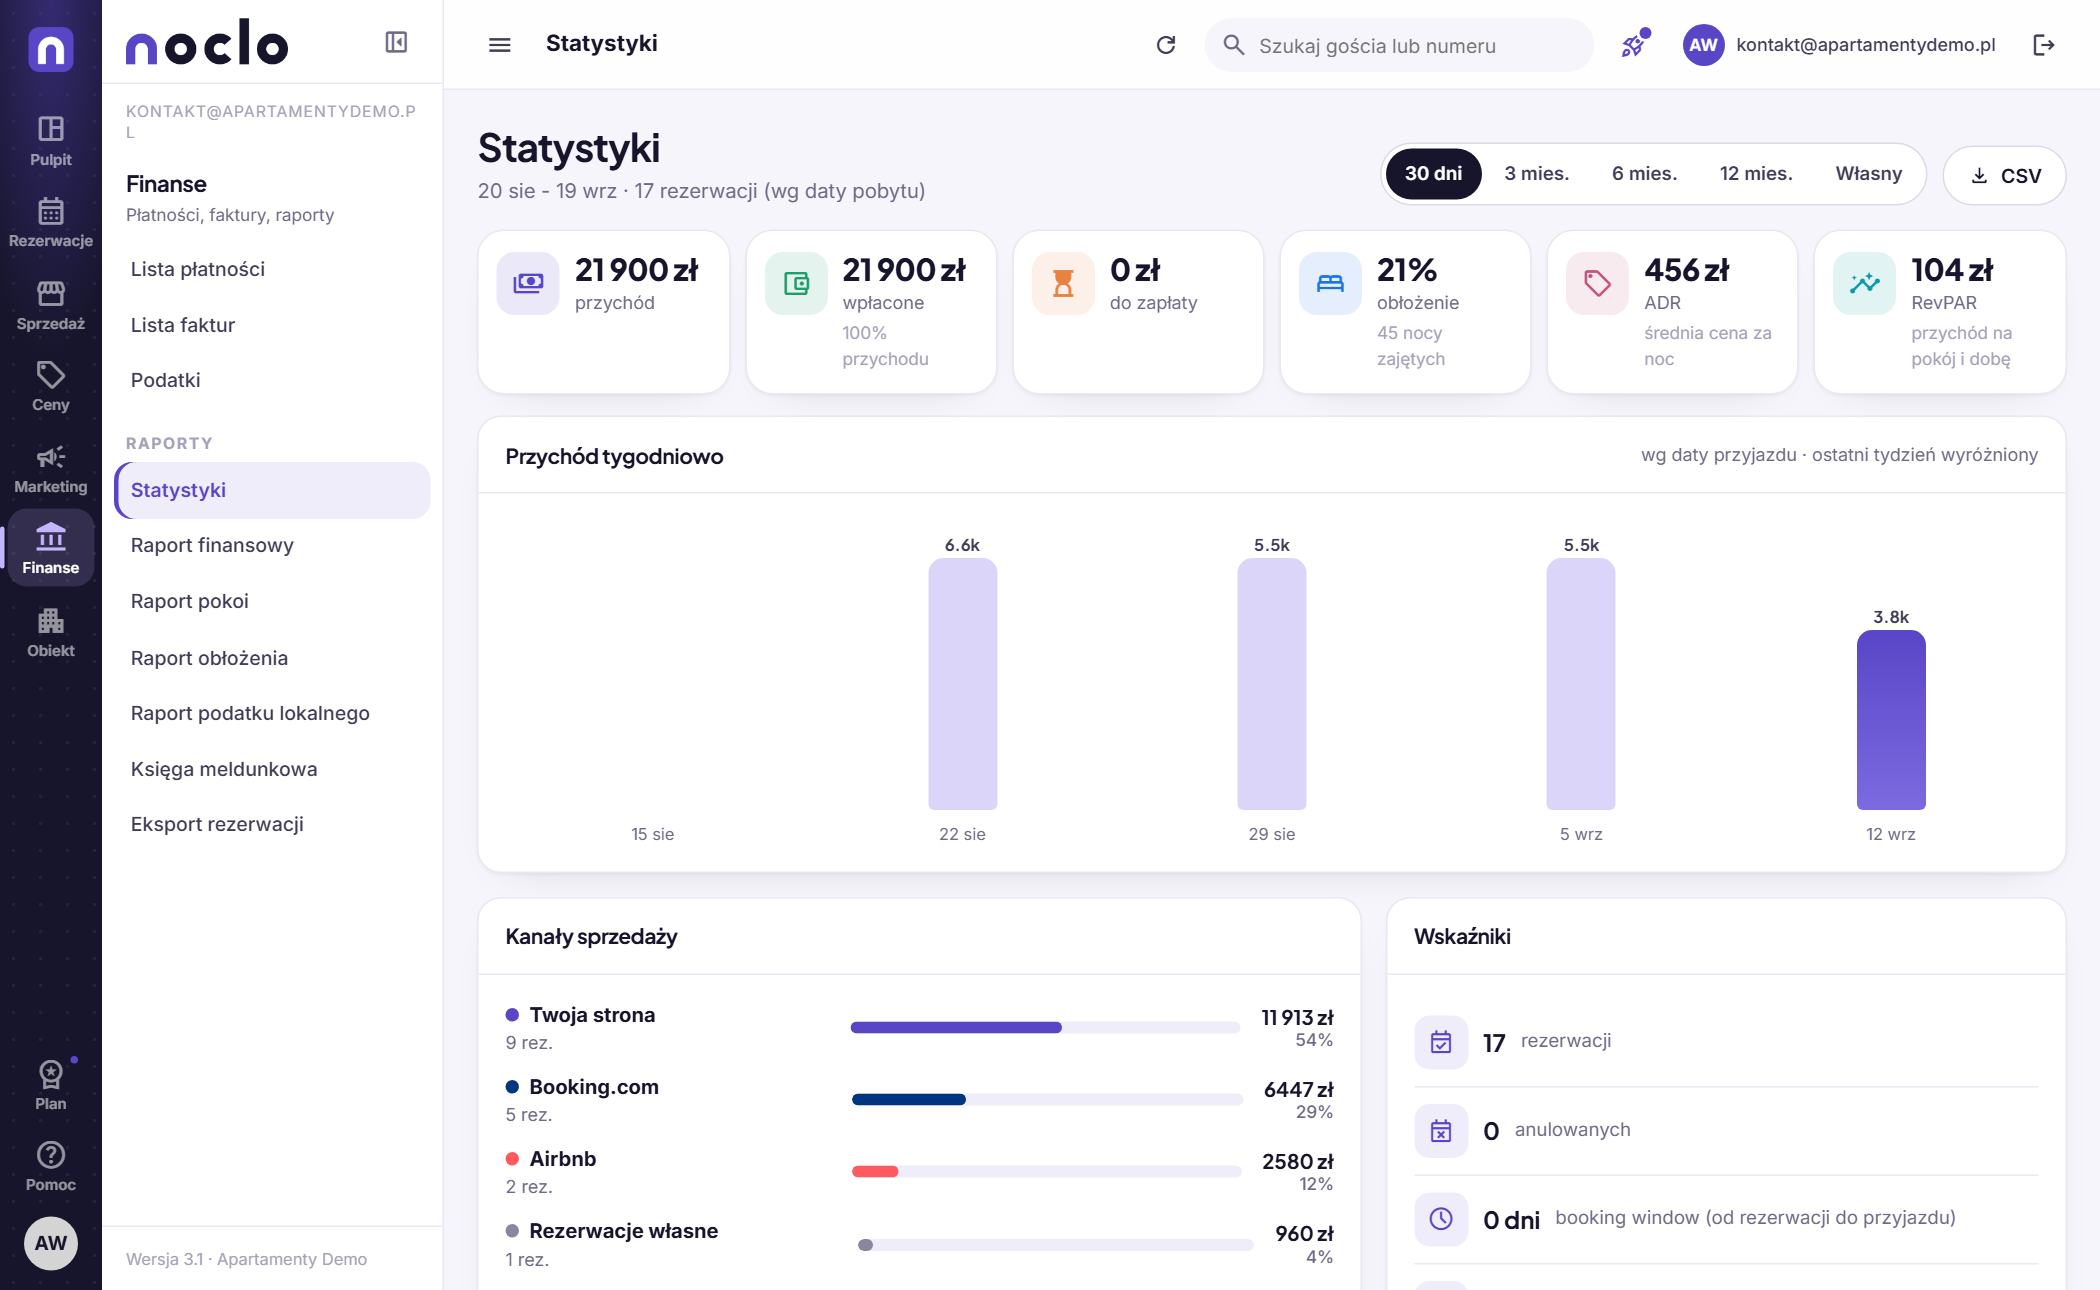Click the 12 wrz highlighted bar

[x=1891, y=720]
